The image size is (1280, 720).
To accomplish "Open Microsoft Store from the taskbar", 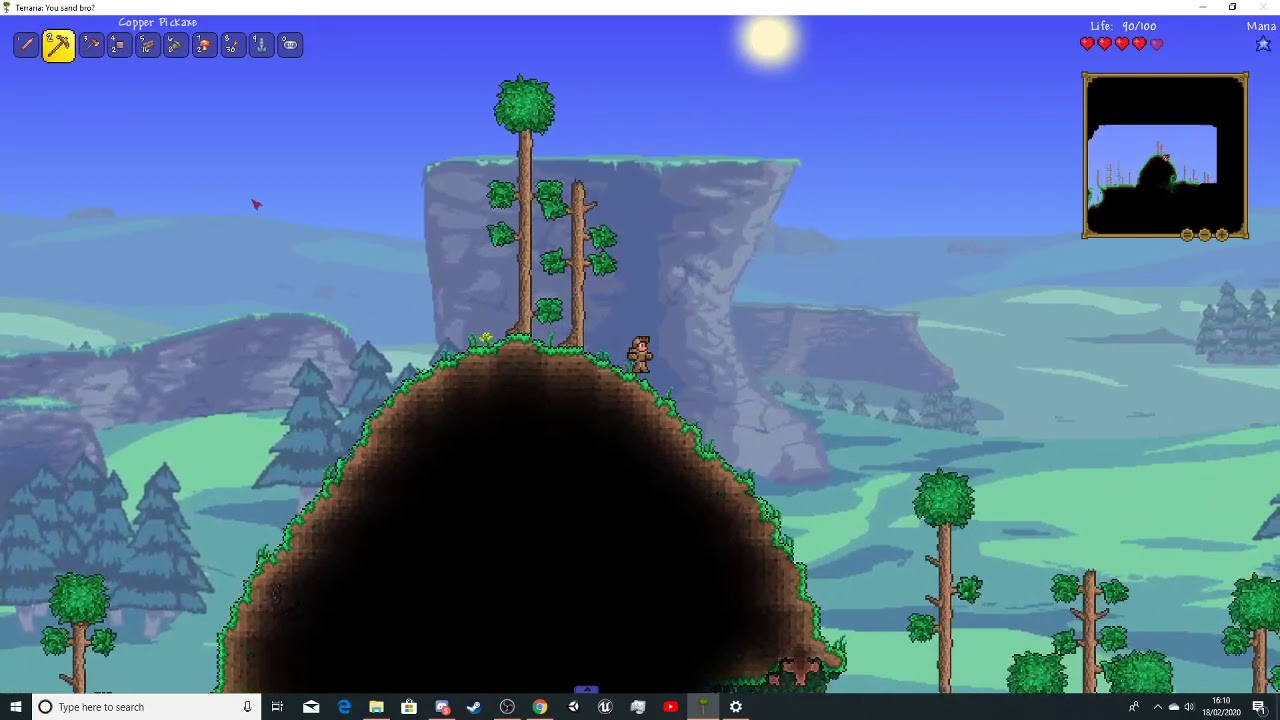I will coord(409,707).
